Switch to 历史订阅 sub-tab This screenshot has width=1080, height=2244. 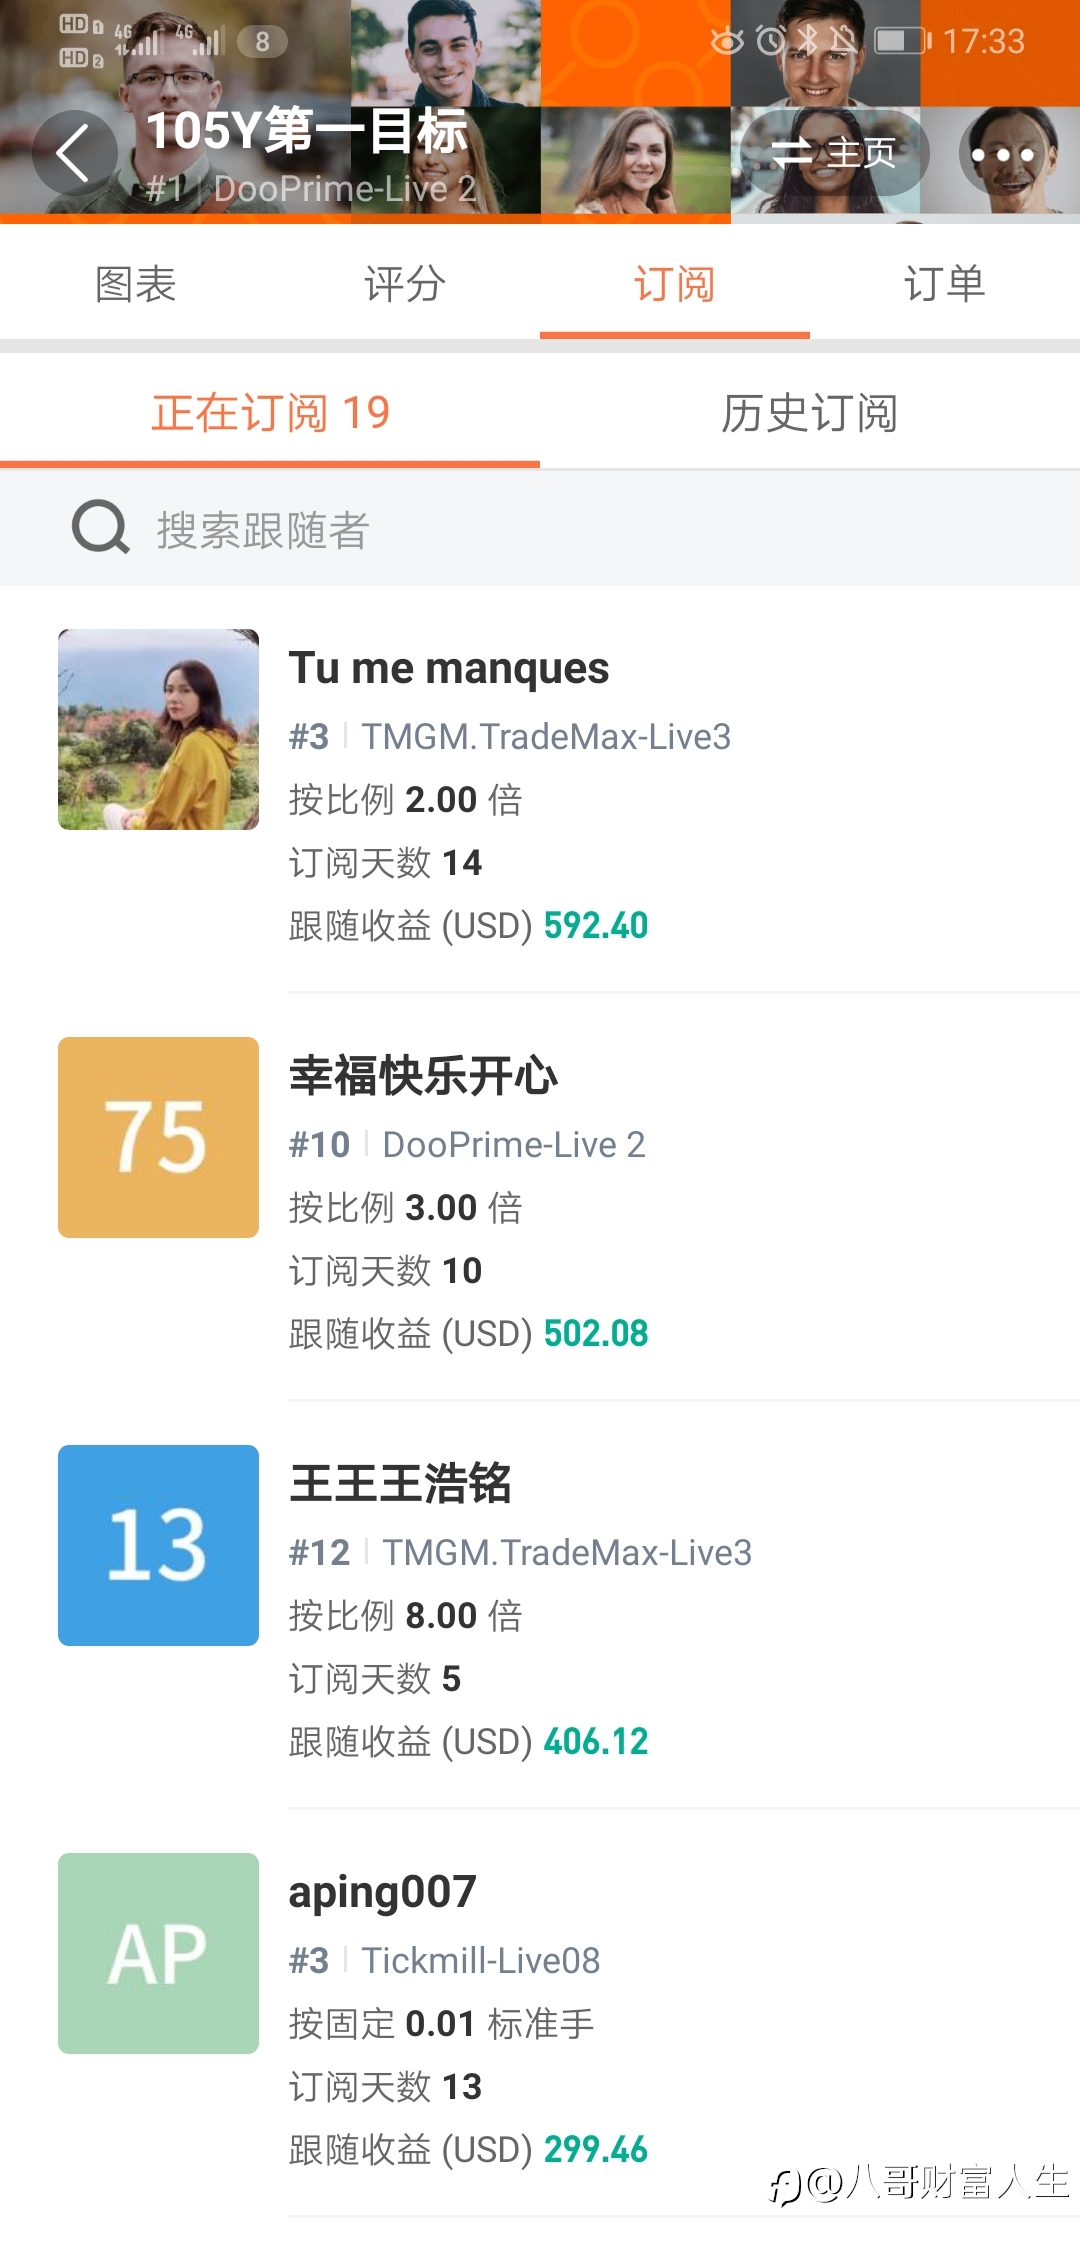810,412
